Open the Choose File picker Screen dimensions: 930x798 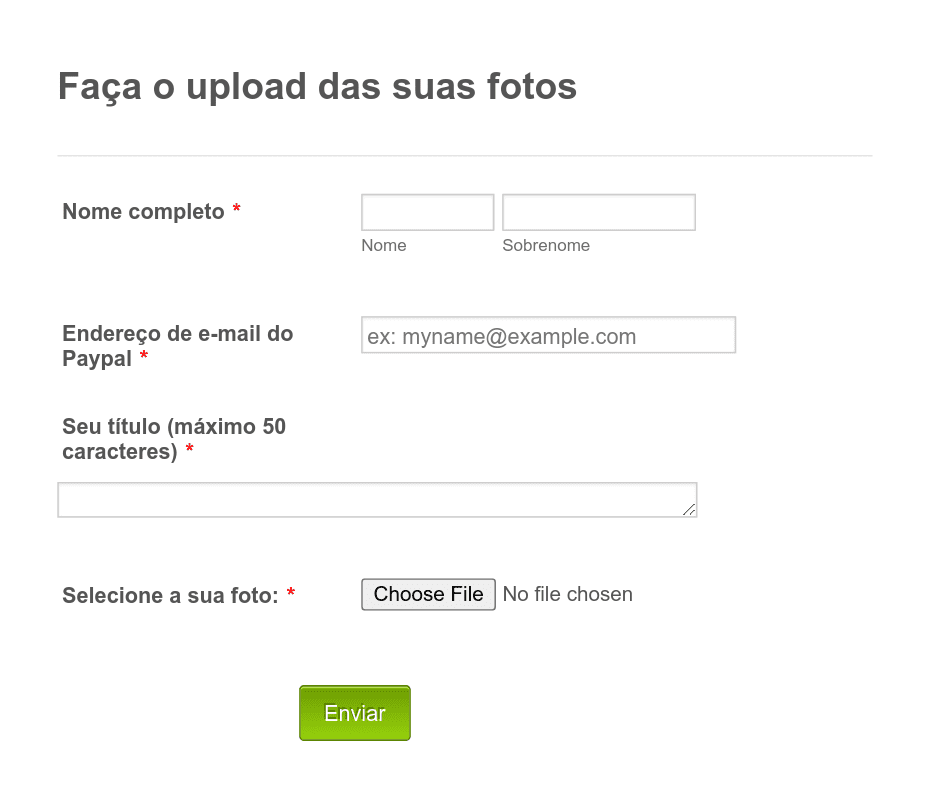click(428, 594)
